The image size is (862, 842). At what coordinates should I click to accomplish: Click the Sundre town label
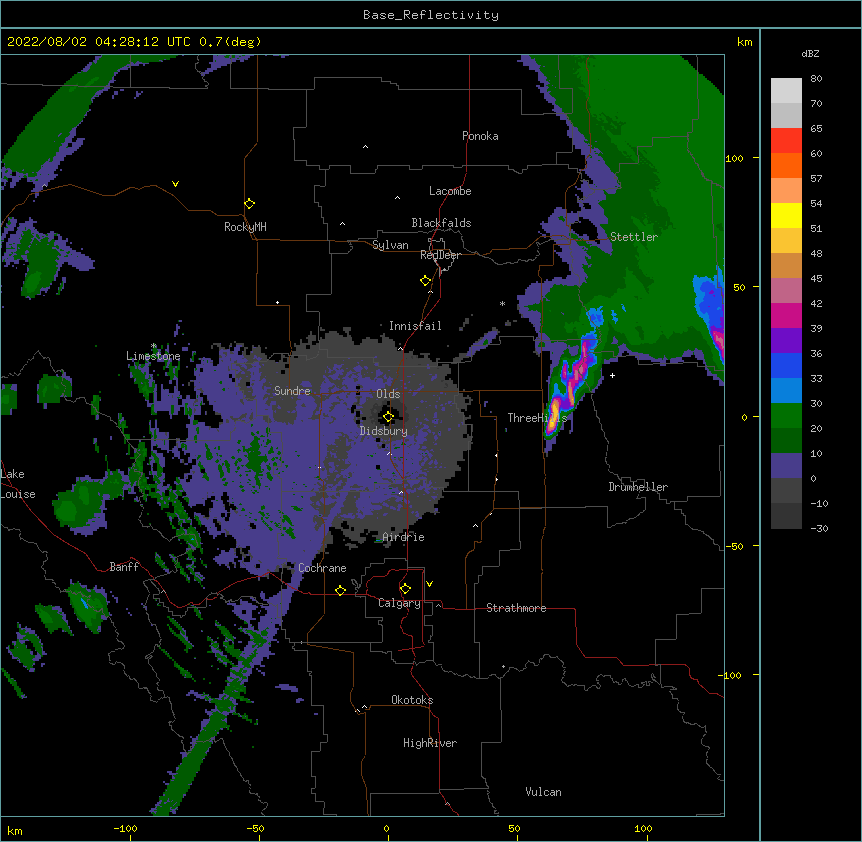(x=292, y=391)
